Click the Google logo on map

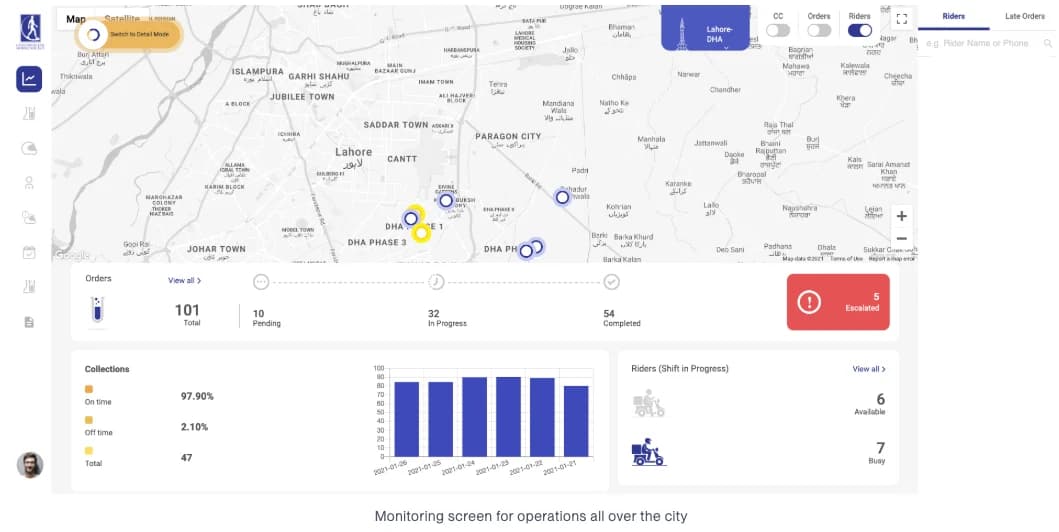[72, 255]
